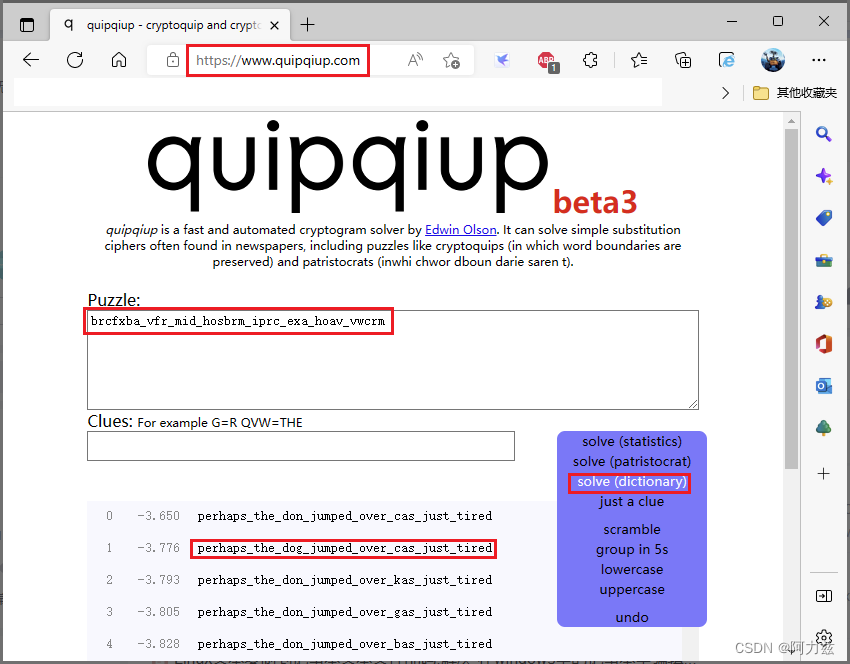
Task: Convert puzzle text to lowercase
Action: point(632,570)
